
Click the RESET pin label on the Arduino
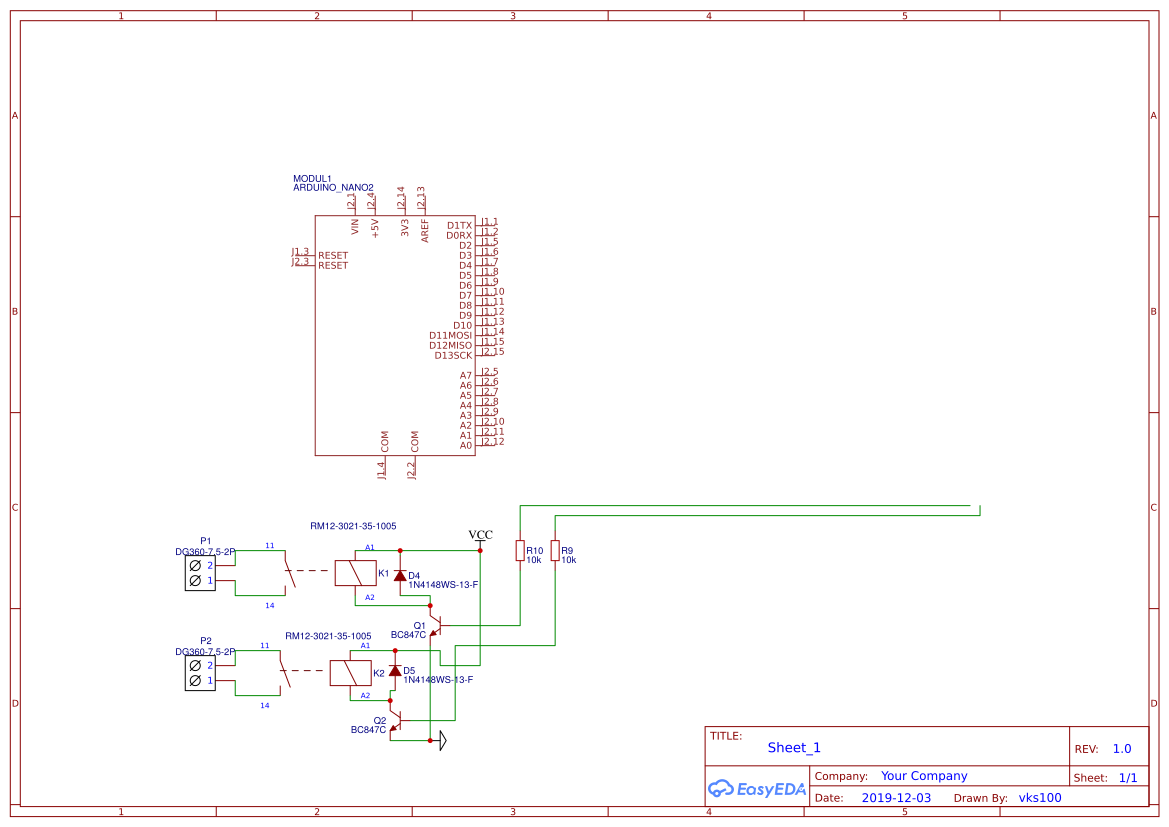332,256
